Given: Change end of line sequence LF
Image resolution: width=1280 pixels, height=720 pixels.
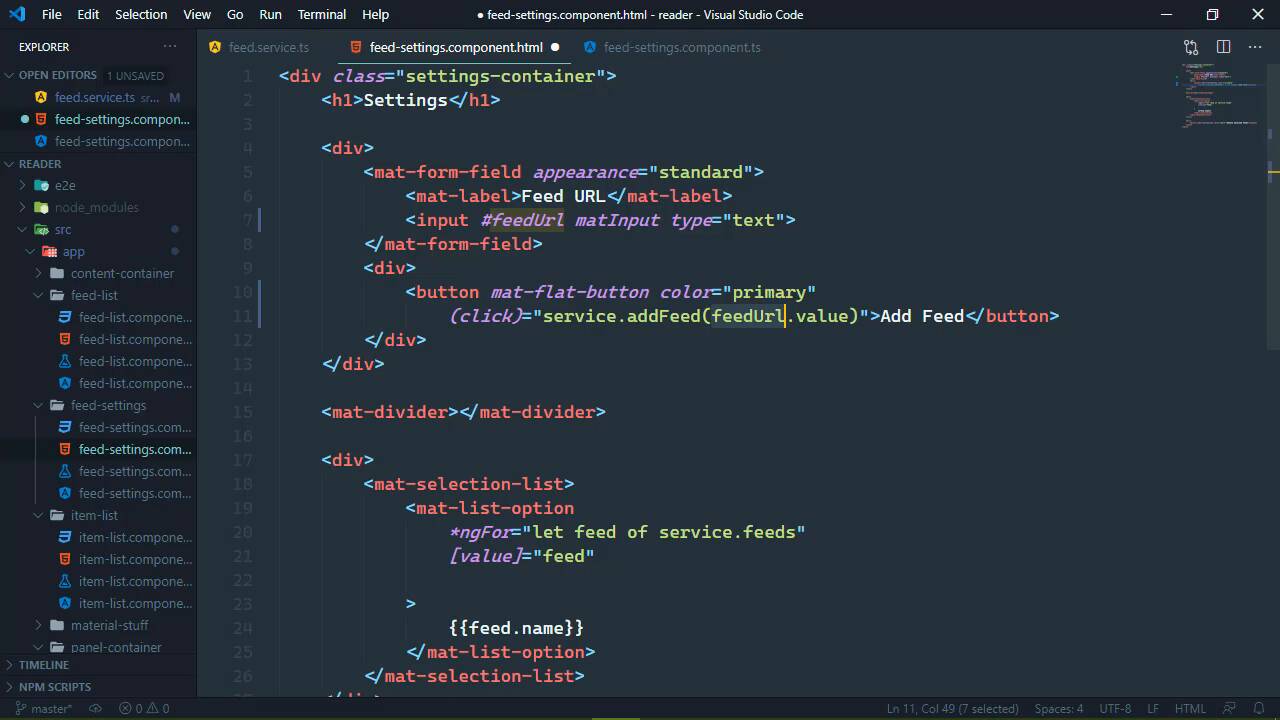Looking at the screenshot, I should [x=1153, y=708].
